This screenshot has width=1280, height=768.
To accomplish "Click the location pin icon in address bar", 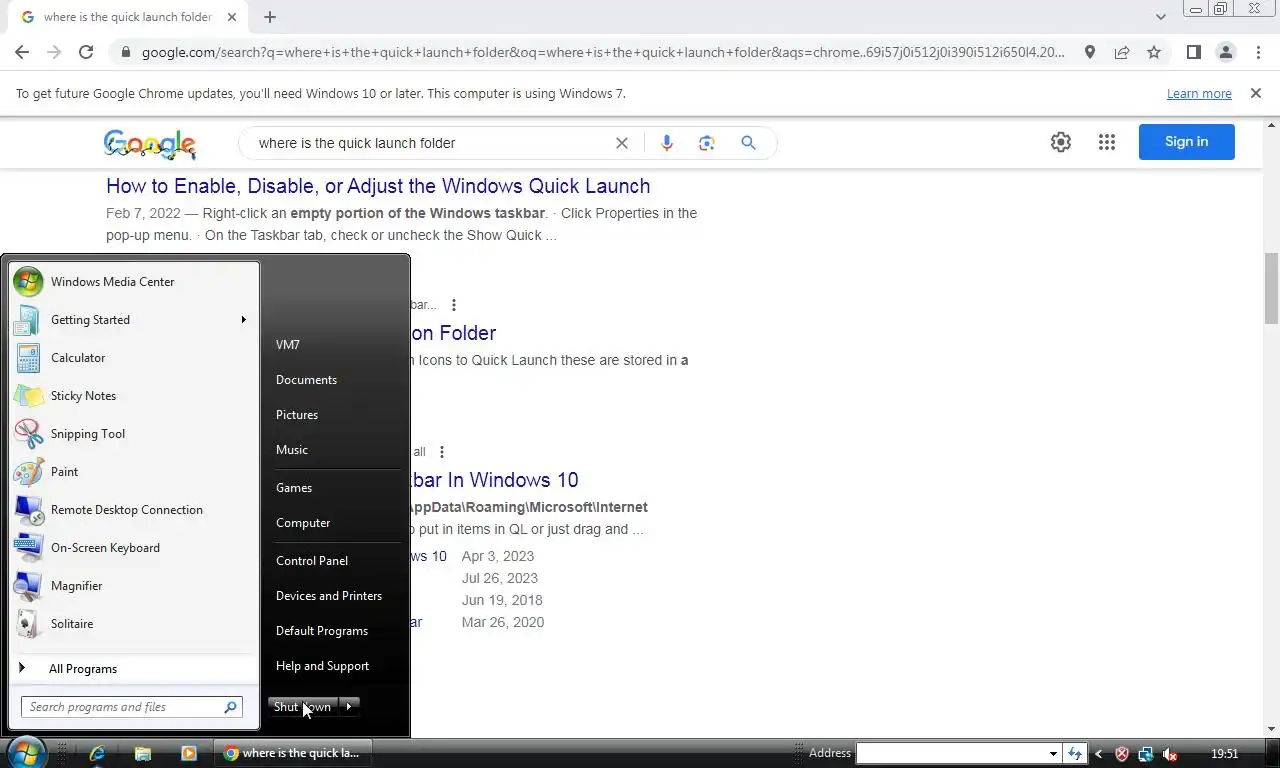I will point(1090,52).
